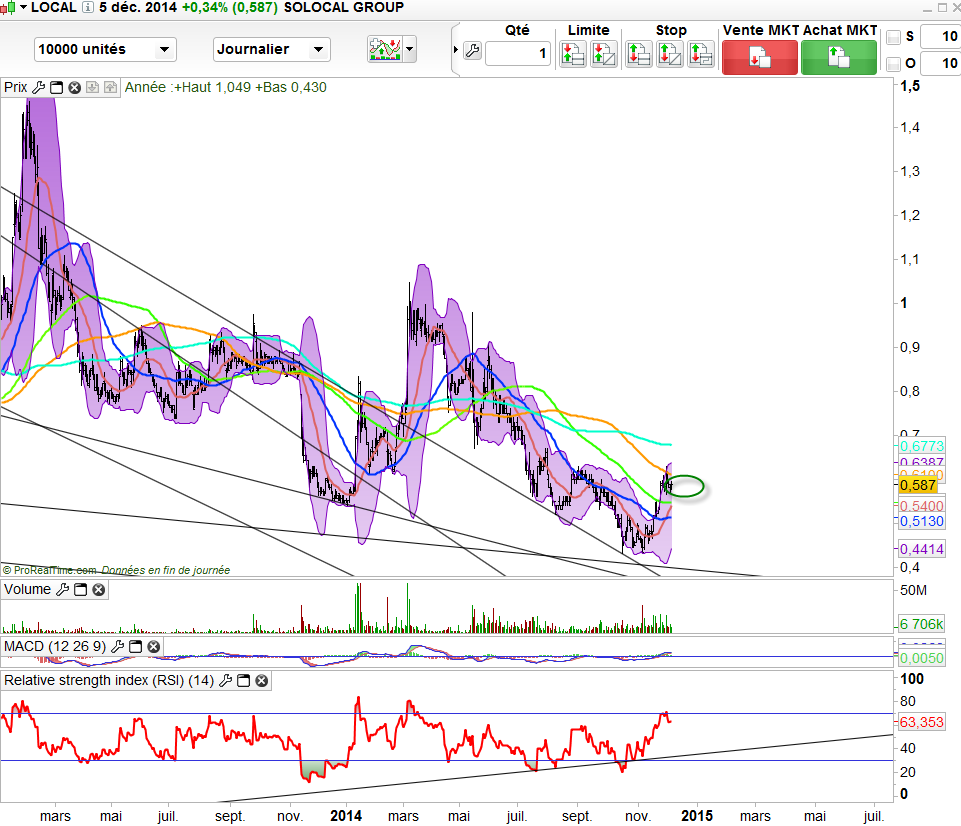Click the SOLOCAL GROUP title text
The image size is (961, 826).
click(344, 7)
